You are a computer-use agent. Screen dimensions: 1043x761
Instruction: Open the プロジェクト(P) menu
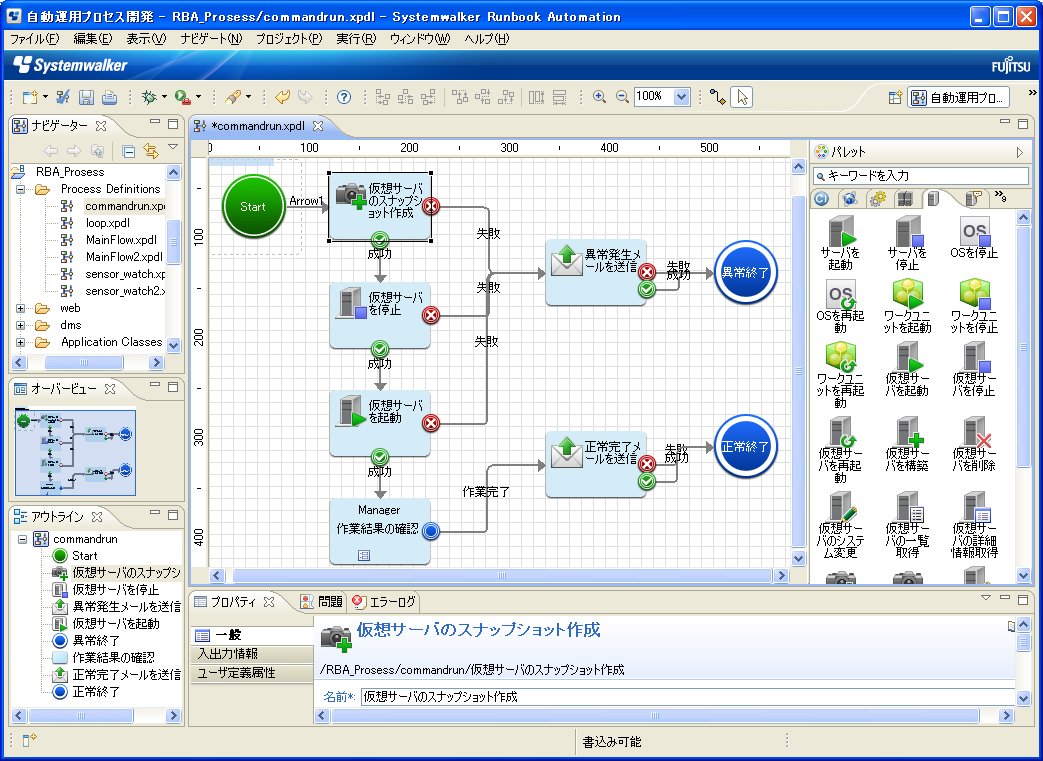coord(289,39)
